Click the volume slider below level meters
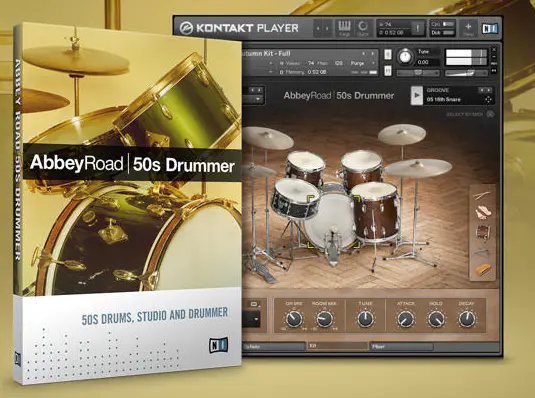Image resolution: width=535 pixels, height=398 pixels. pos(466,73)
